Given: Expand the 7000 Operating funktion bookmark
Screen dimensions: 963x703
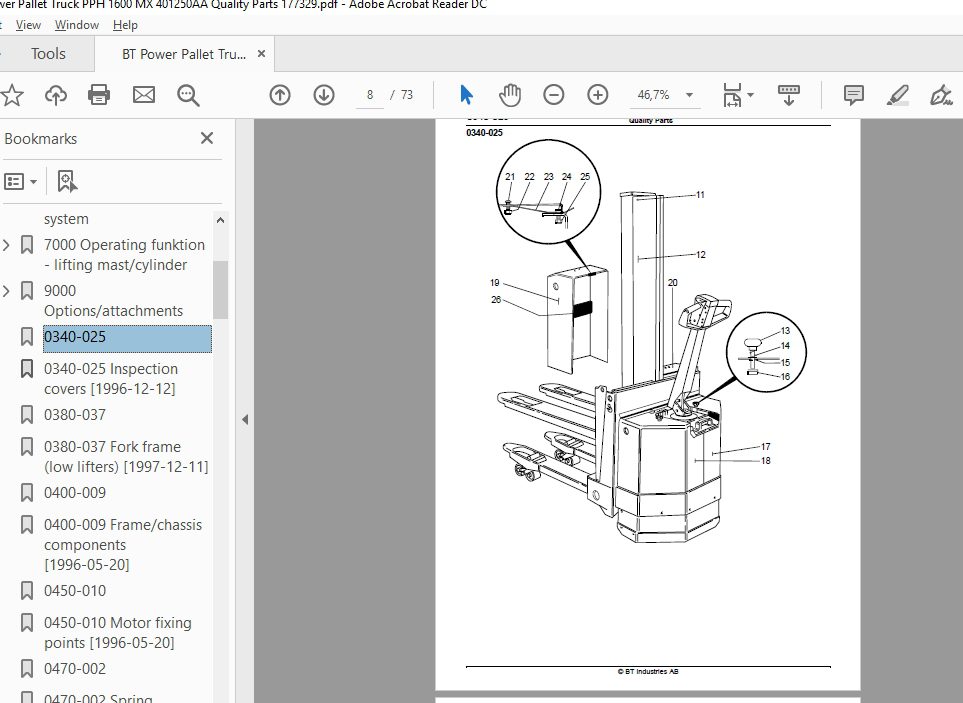Looking at the screenshot, I should pyautogui.click(x=7, y=245).
